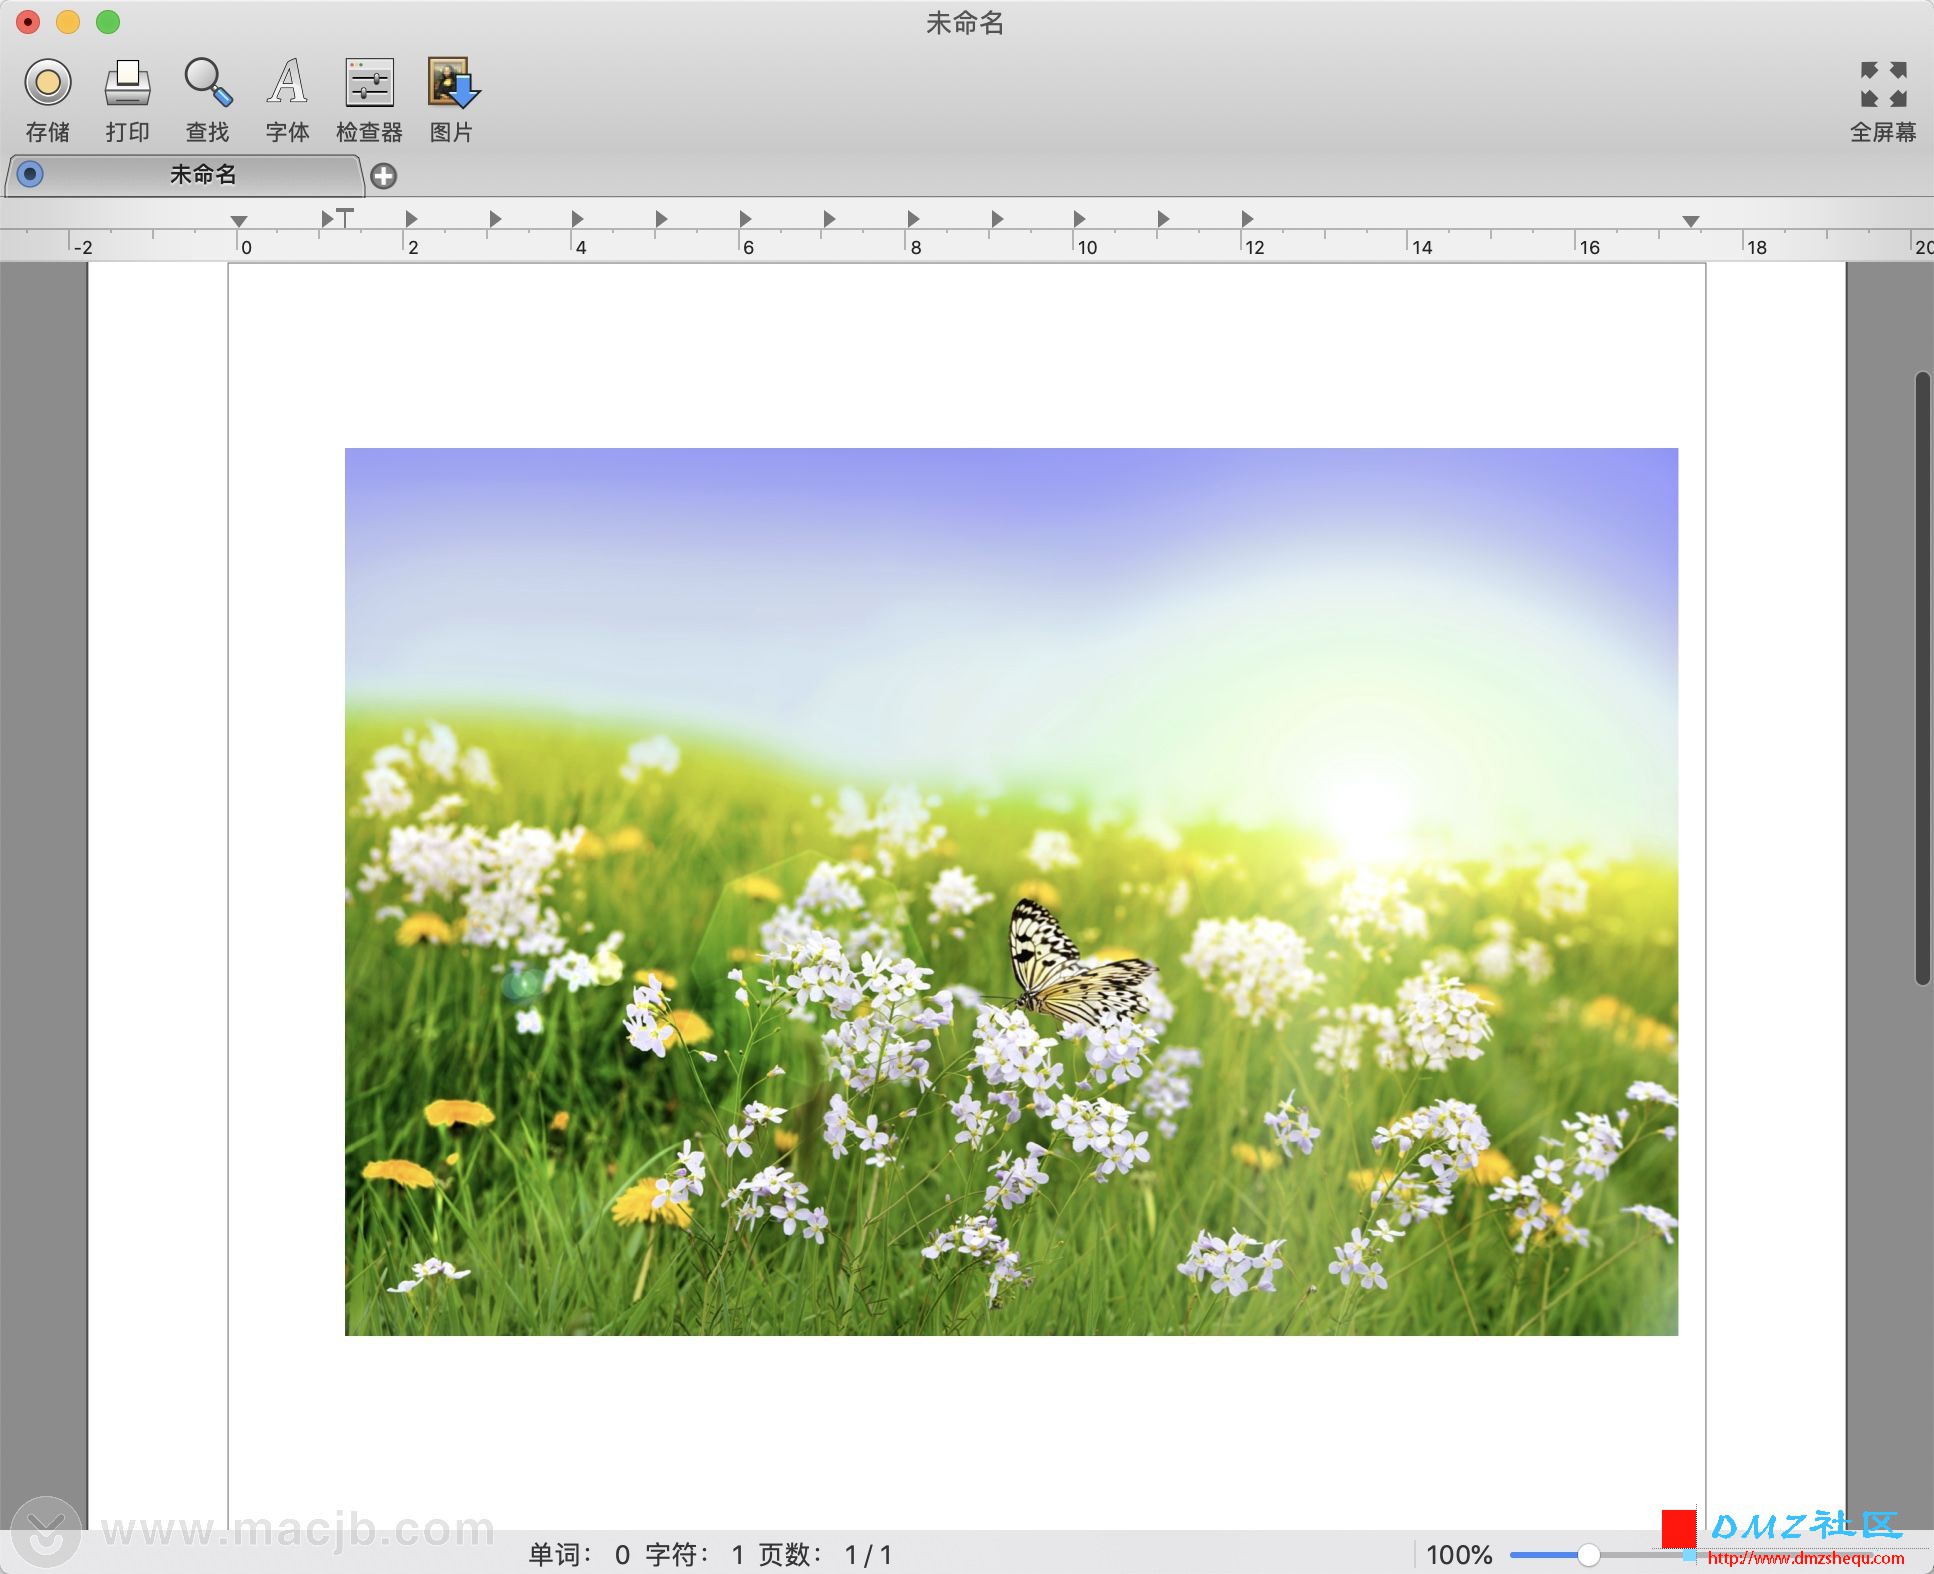Click the tab's blue circle indicator

click(x=30, y=175)
